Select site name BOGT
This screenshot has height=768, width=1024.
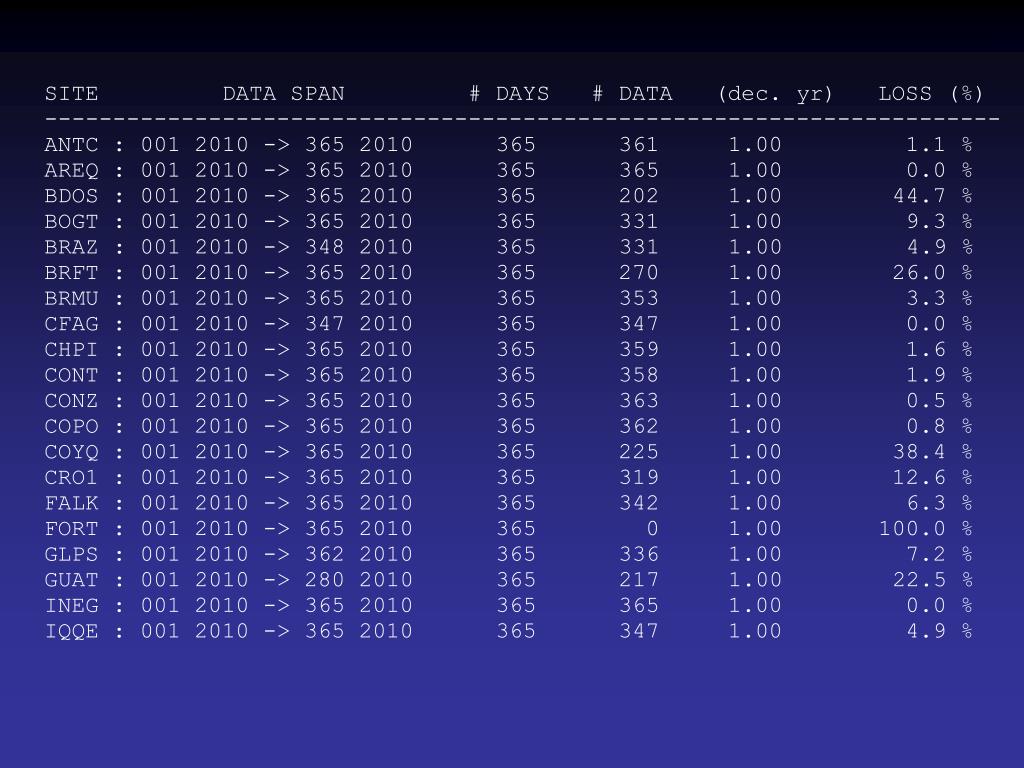(71, 221)
